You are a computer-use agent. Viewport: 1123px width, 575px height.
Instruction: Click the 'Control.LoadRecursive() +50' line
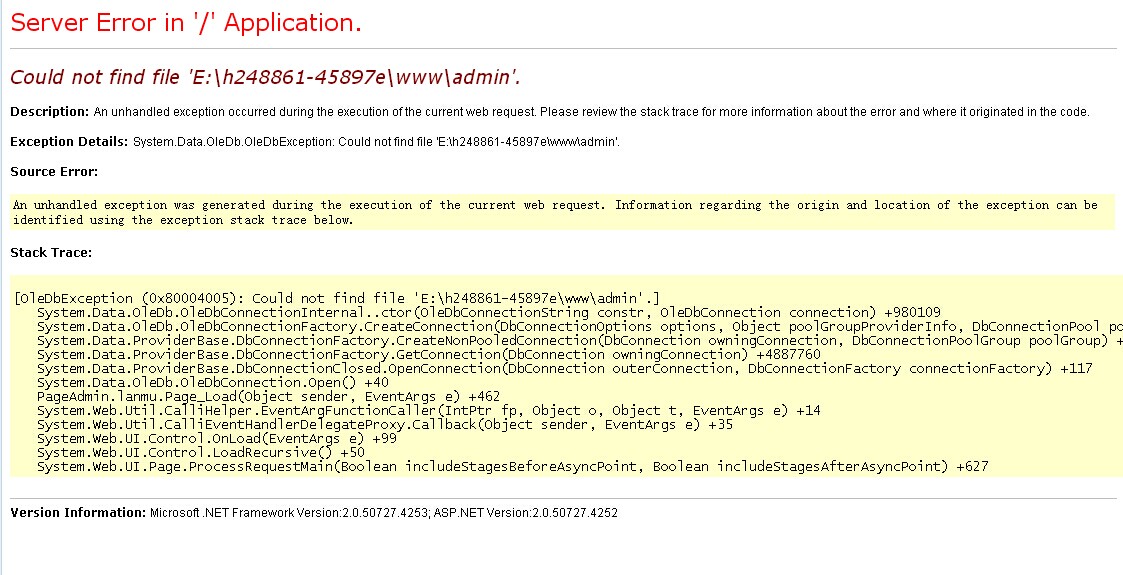click(x=200, y=452)
